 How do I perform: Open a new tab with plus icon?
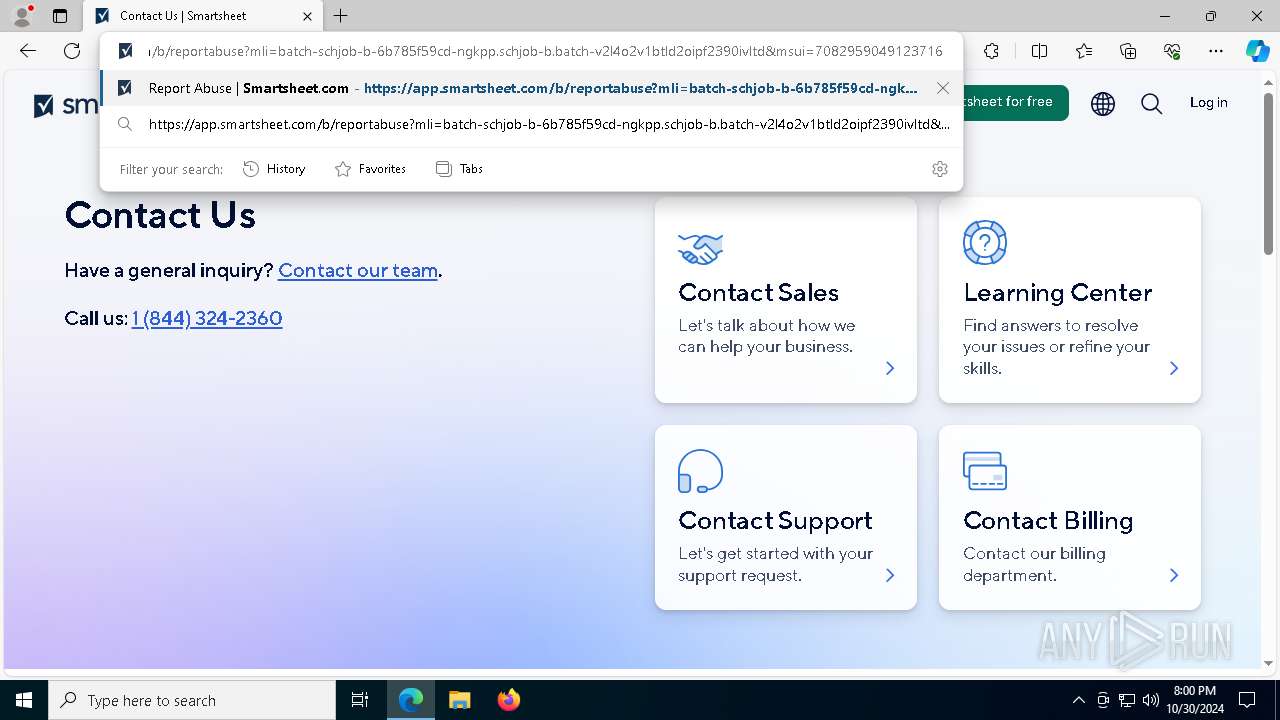tap(341, 16)
